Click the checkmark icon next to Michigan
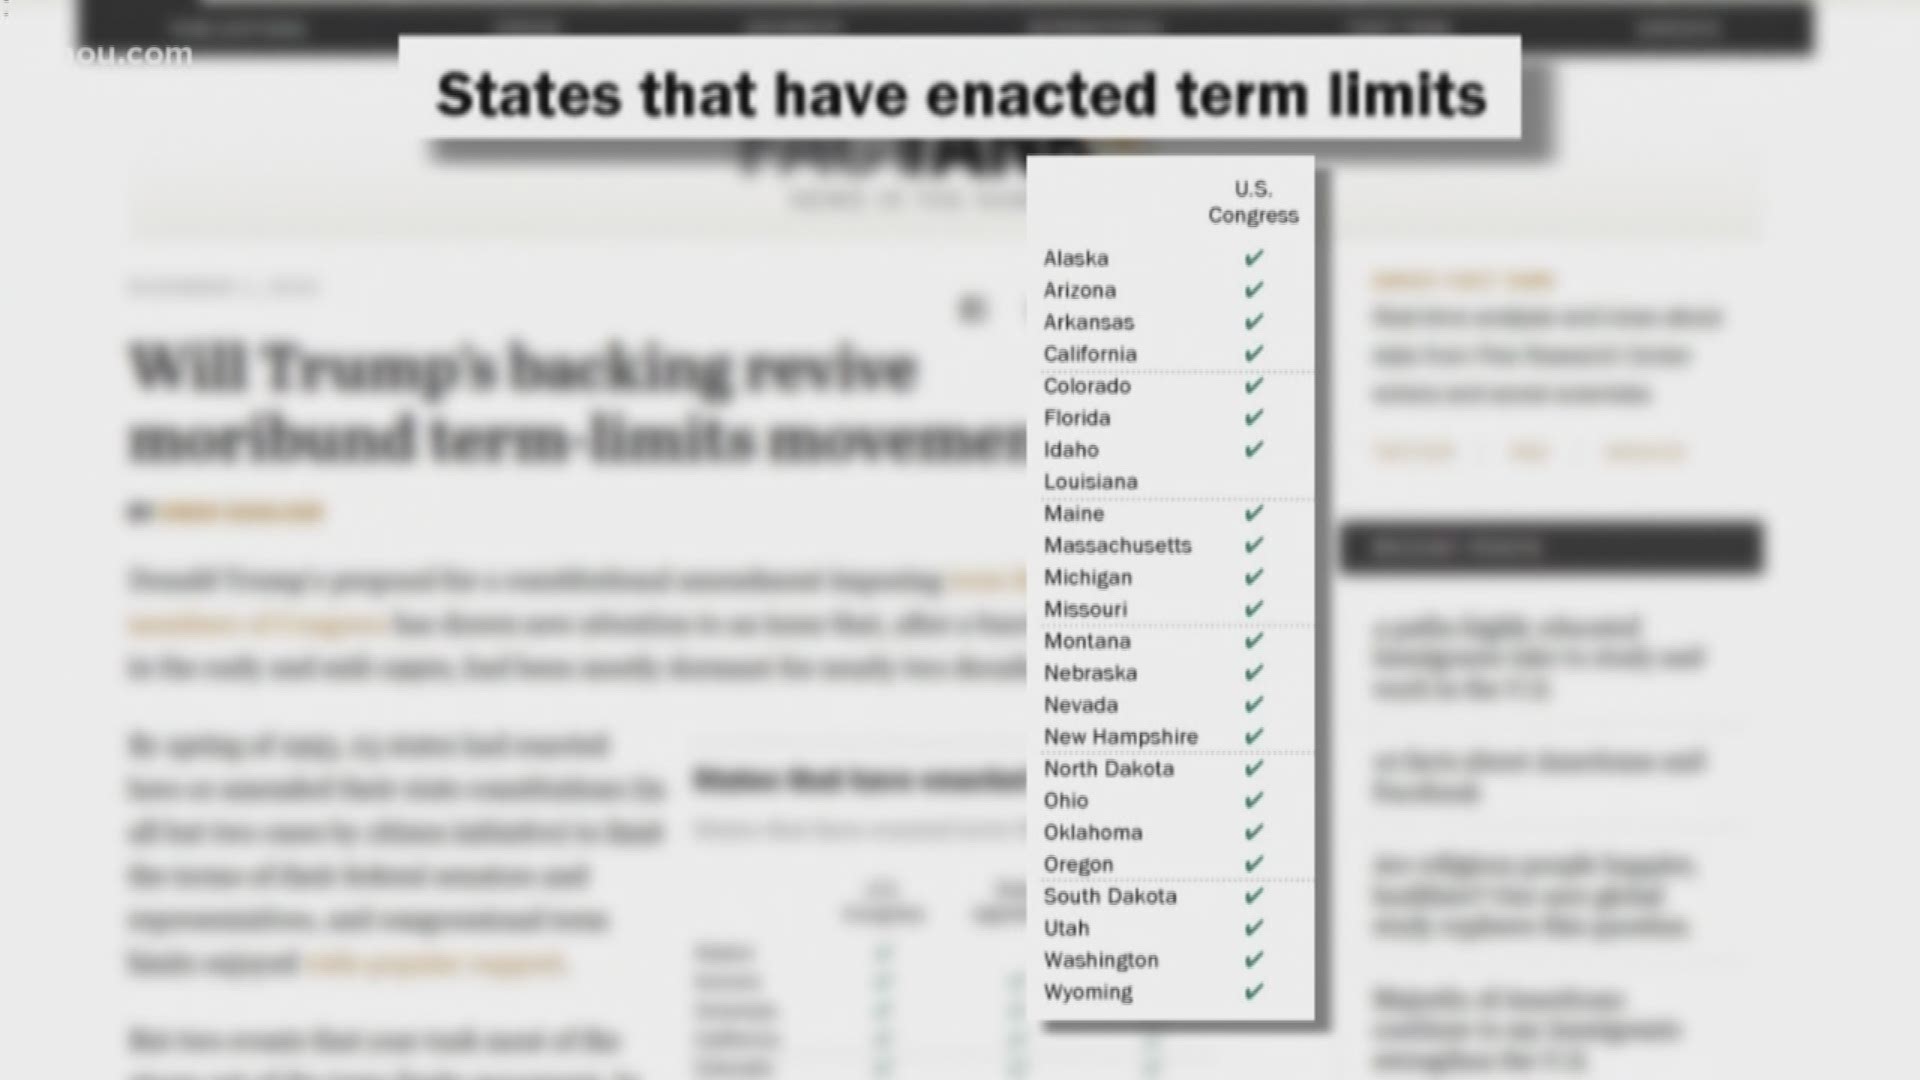The width and height of the screenshot is (1920, 1080). [1253, 576]
